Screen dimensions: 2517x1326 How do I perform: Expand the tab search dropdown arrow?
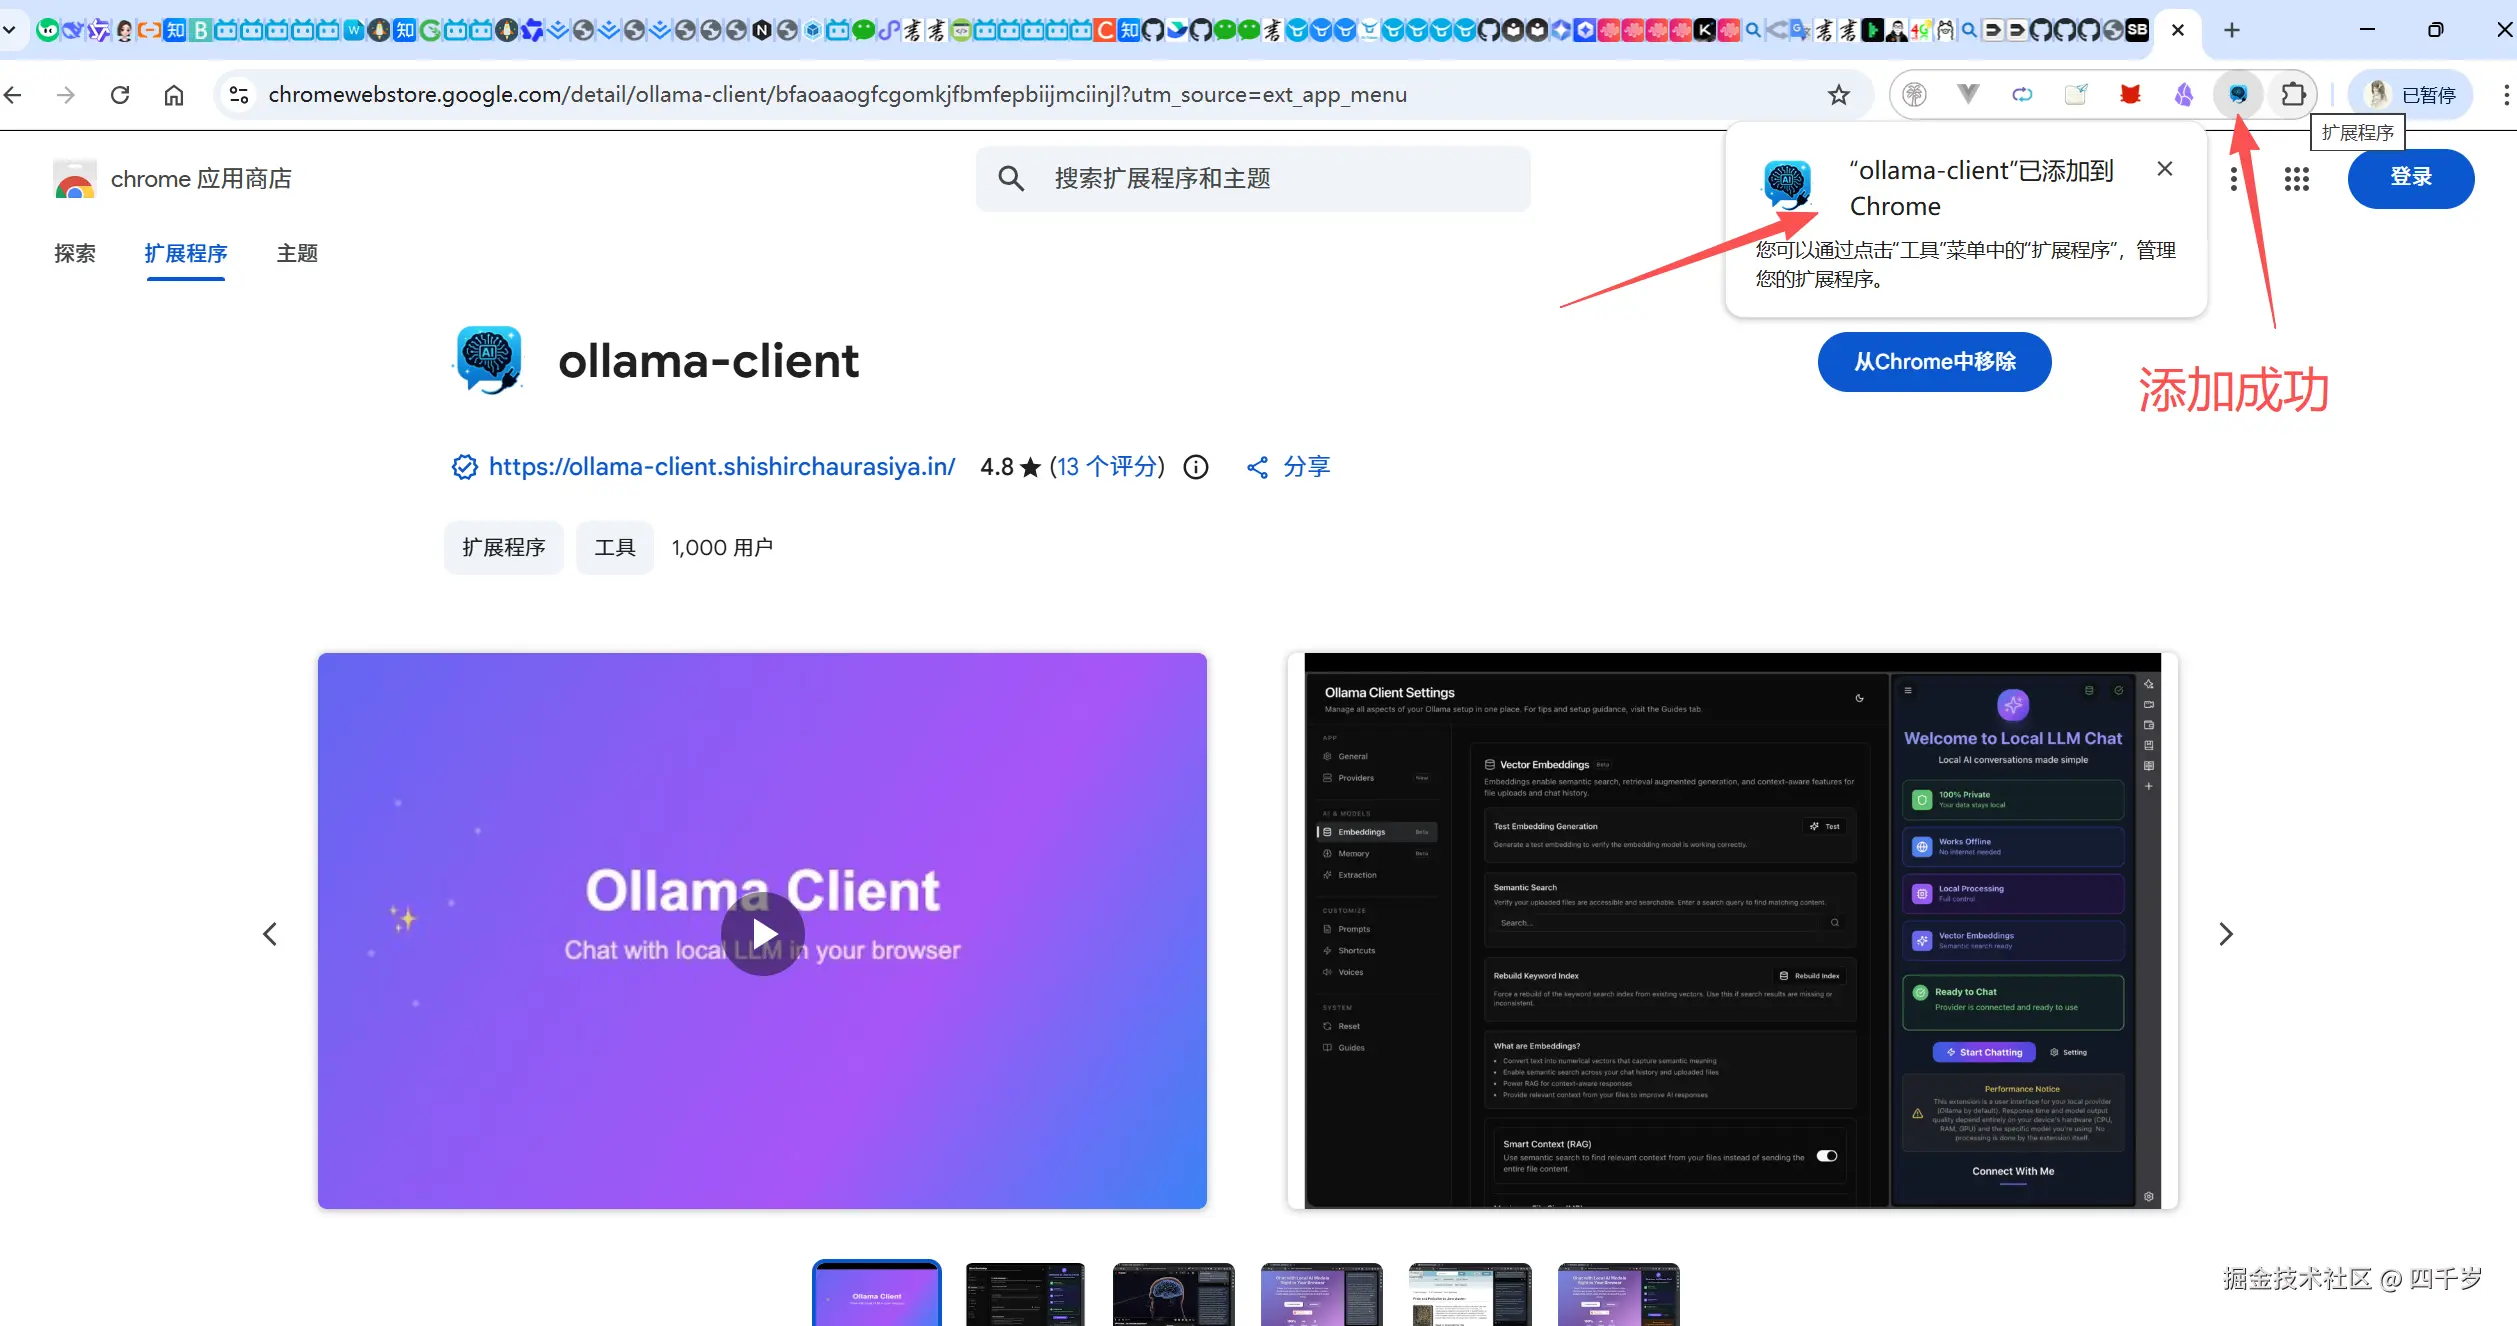click(9, 30)
